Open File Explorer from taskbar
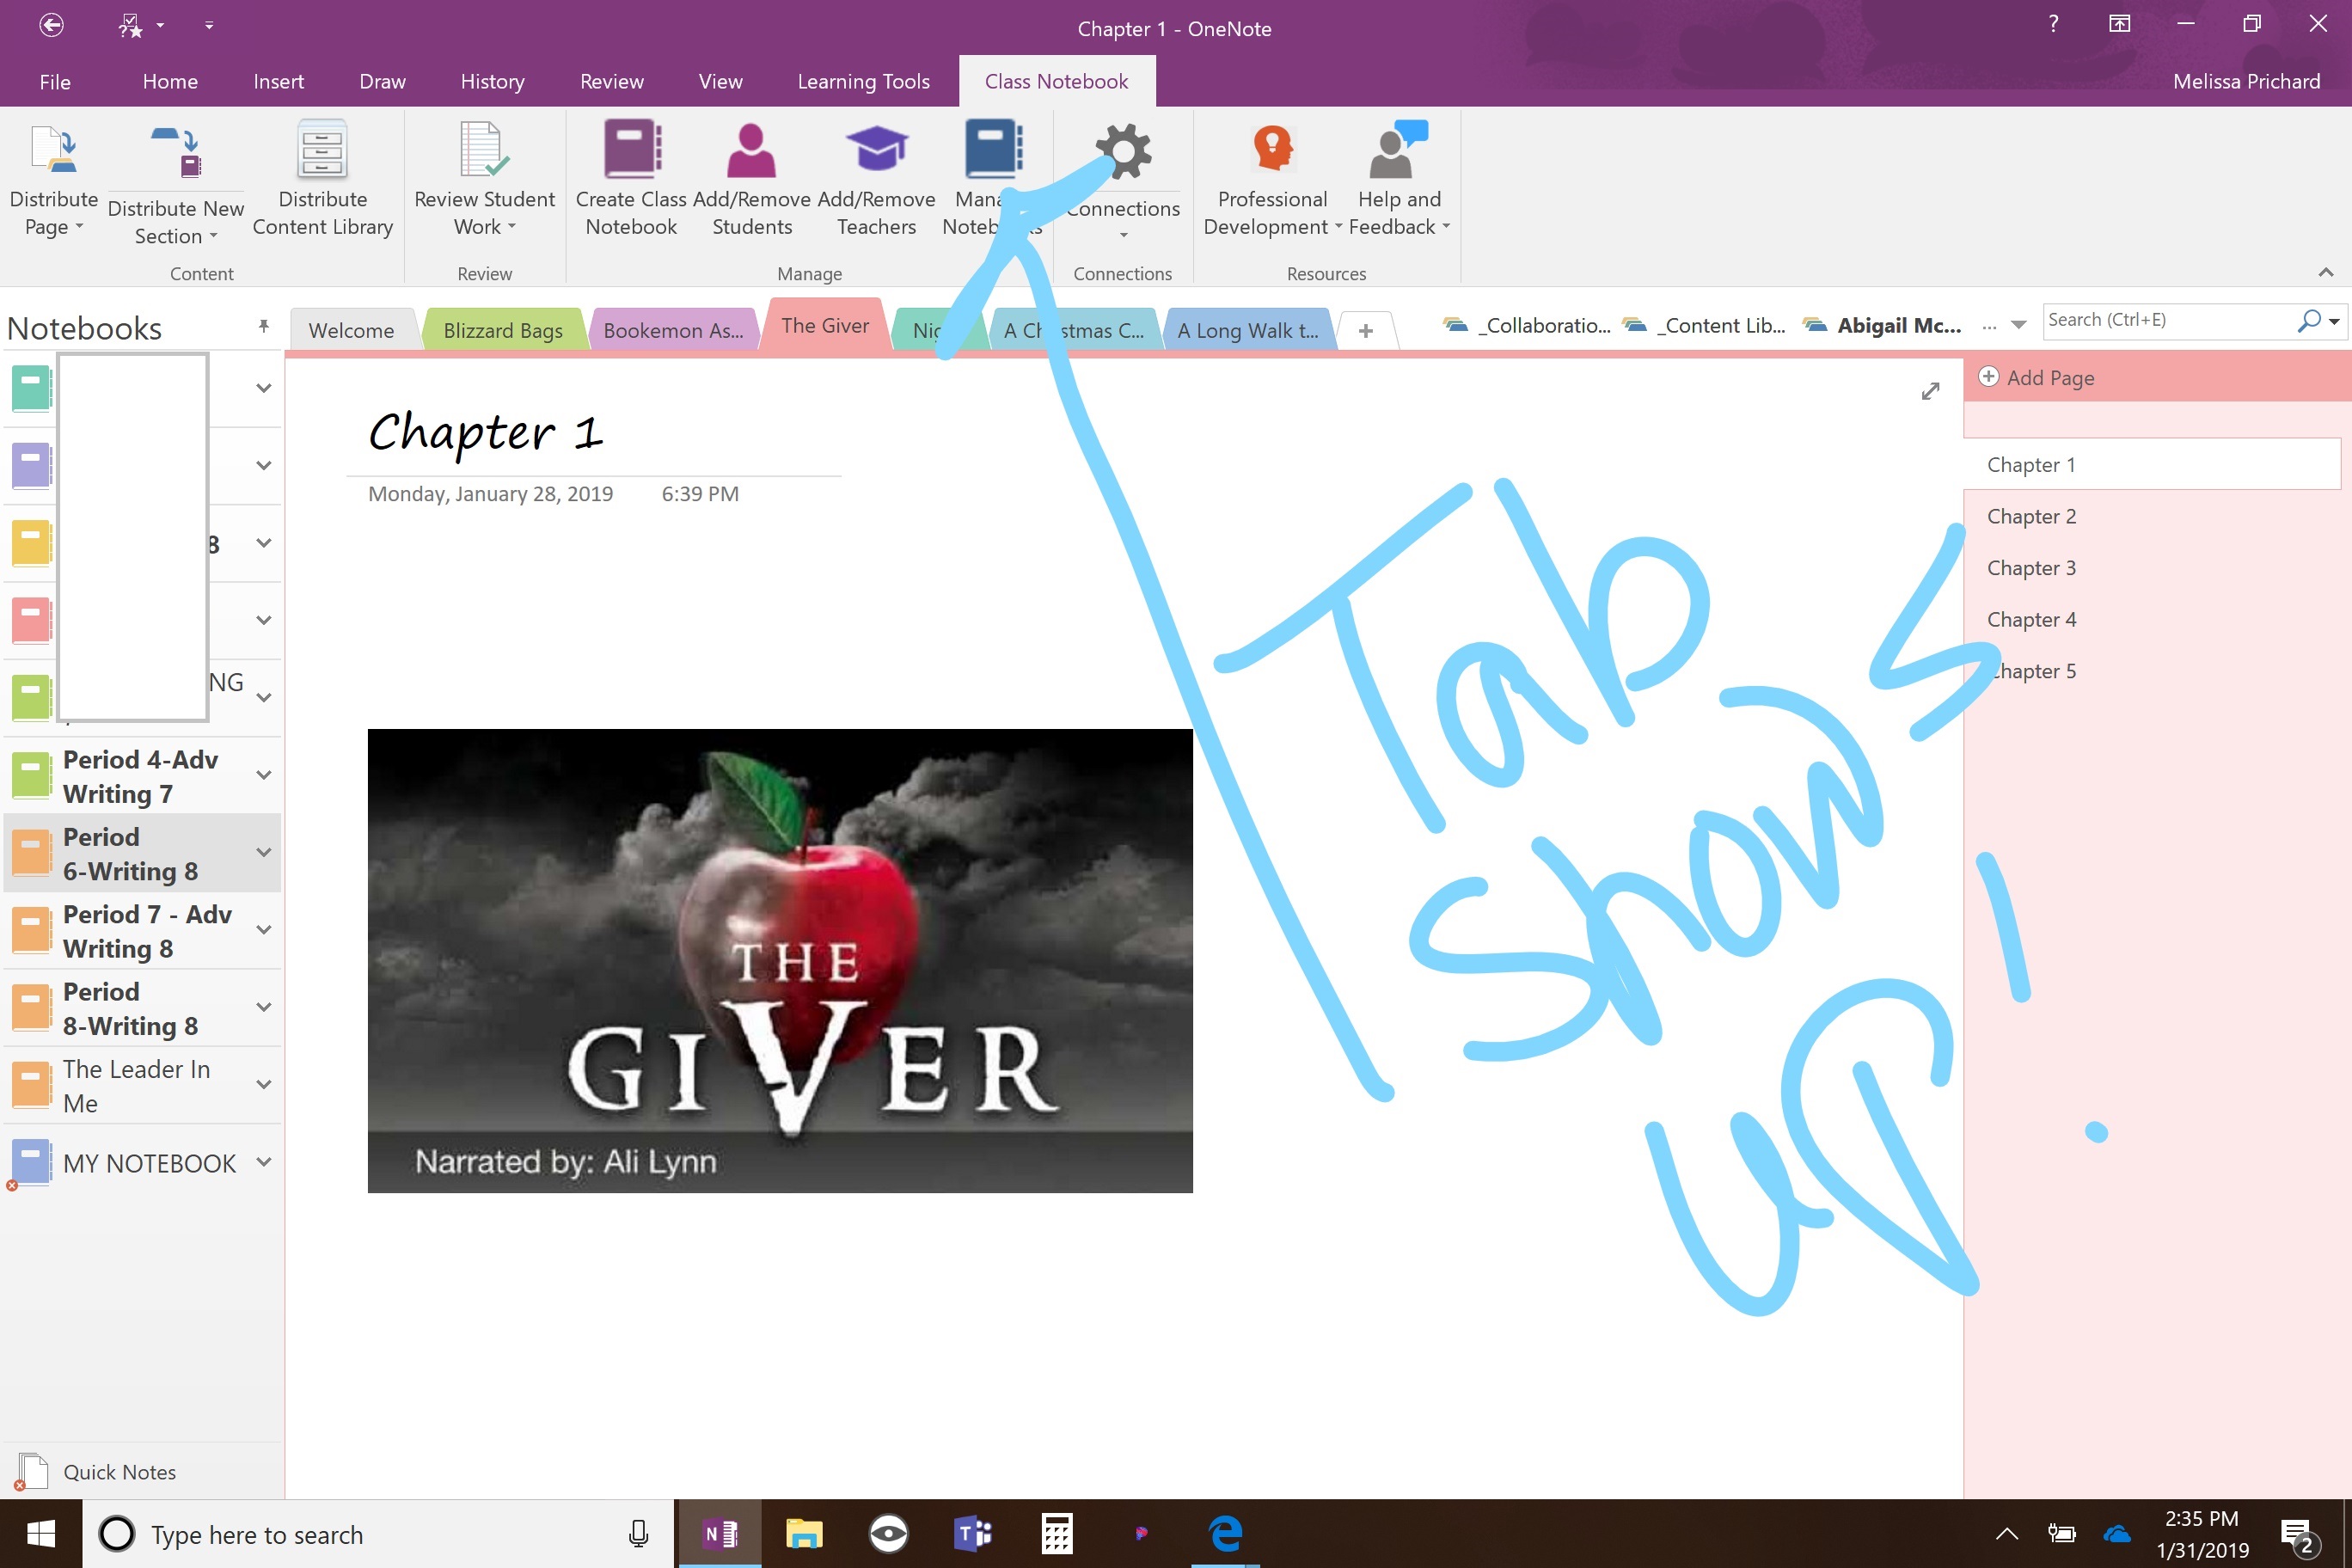This screenshot has width=2352, height=1568. tap(804, 1532)
